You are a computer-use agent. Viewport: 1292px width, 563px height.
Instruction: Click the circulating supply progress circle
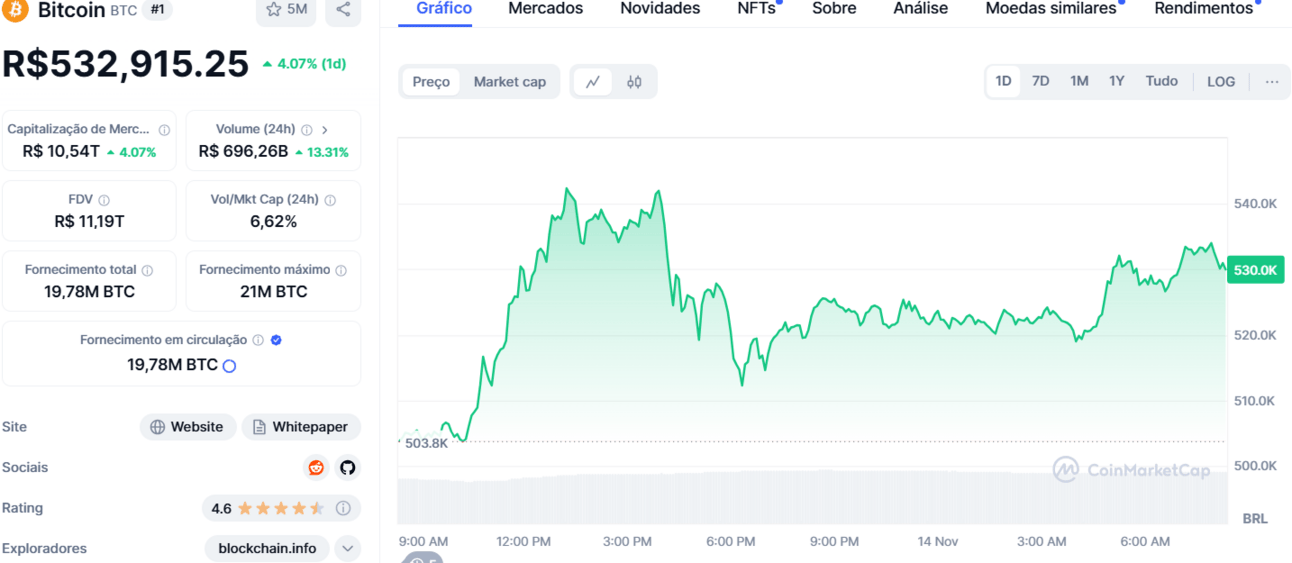coord(229,366)
